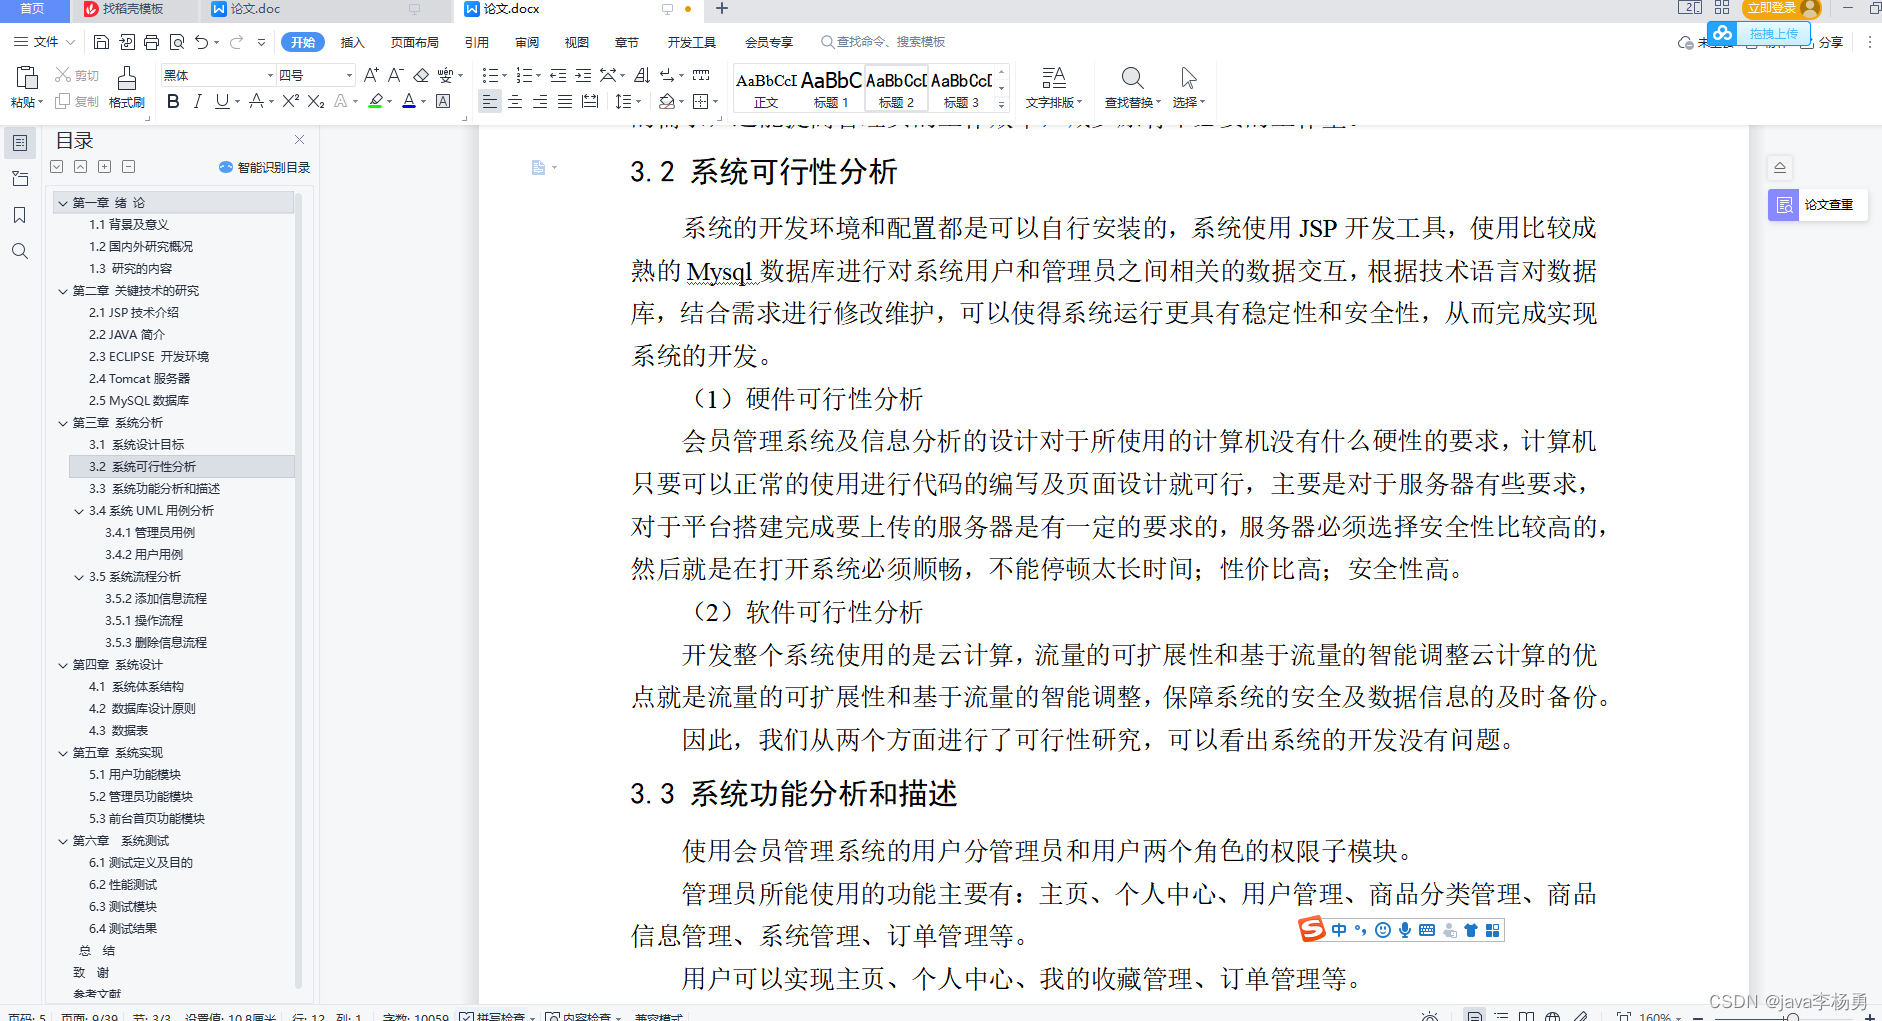Clear formatting with eraser icon
The image size is (1882, 1021).
(x=421, y=75)
